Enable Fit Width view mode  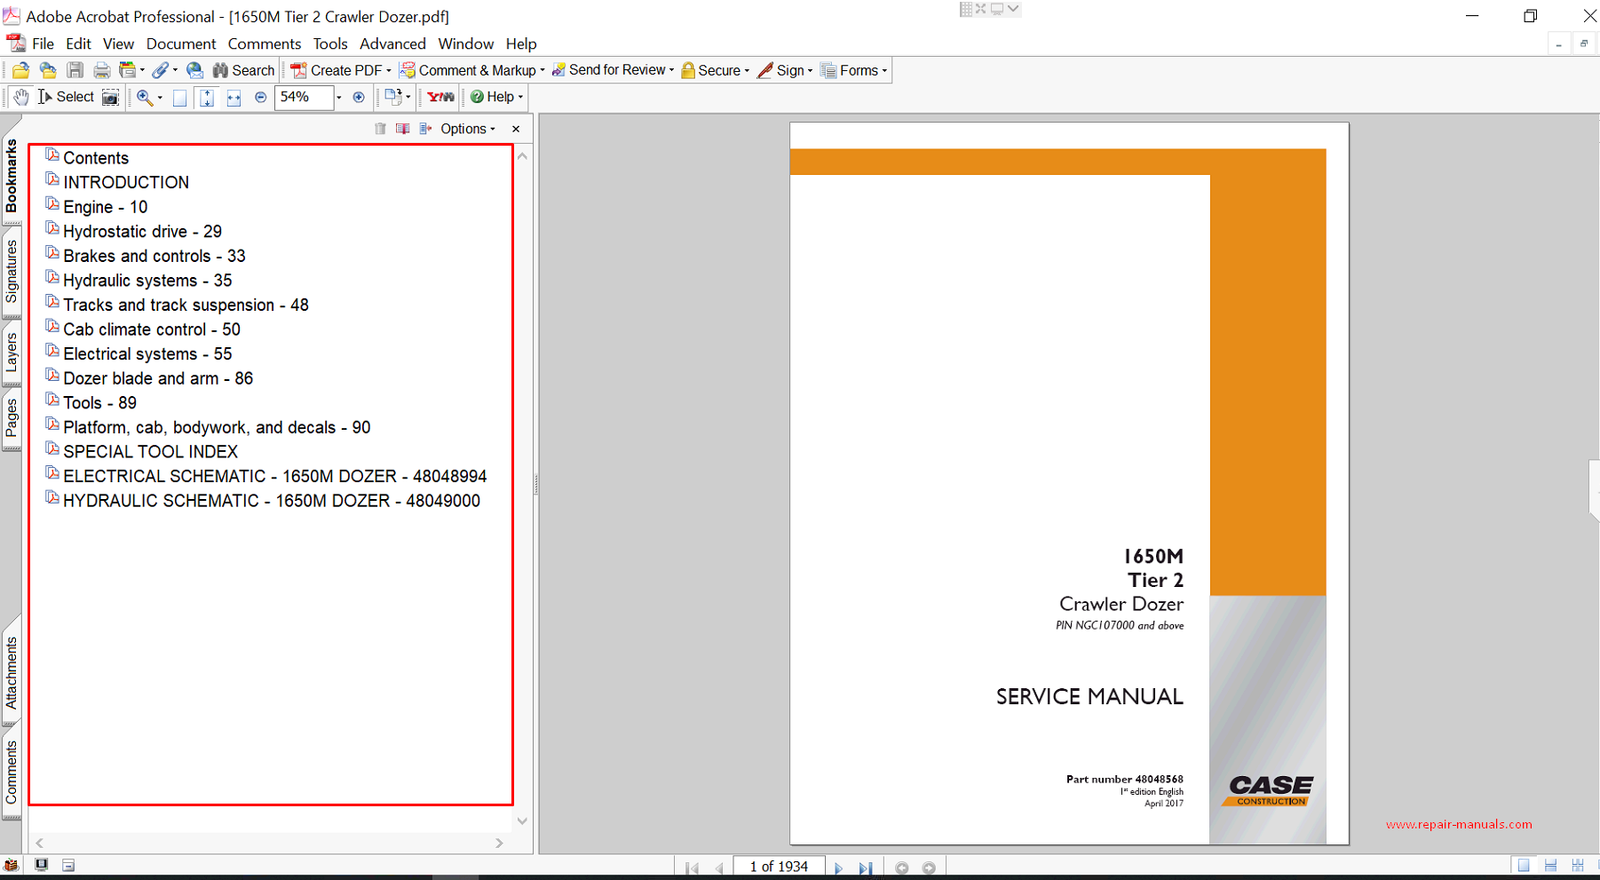[x=234, y=97]
